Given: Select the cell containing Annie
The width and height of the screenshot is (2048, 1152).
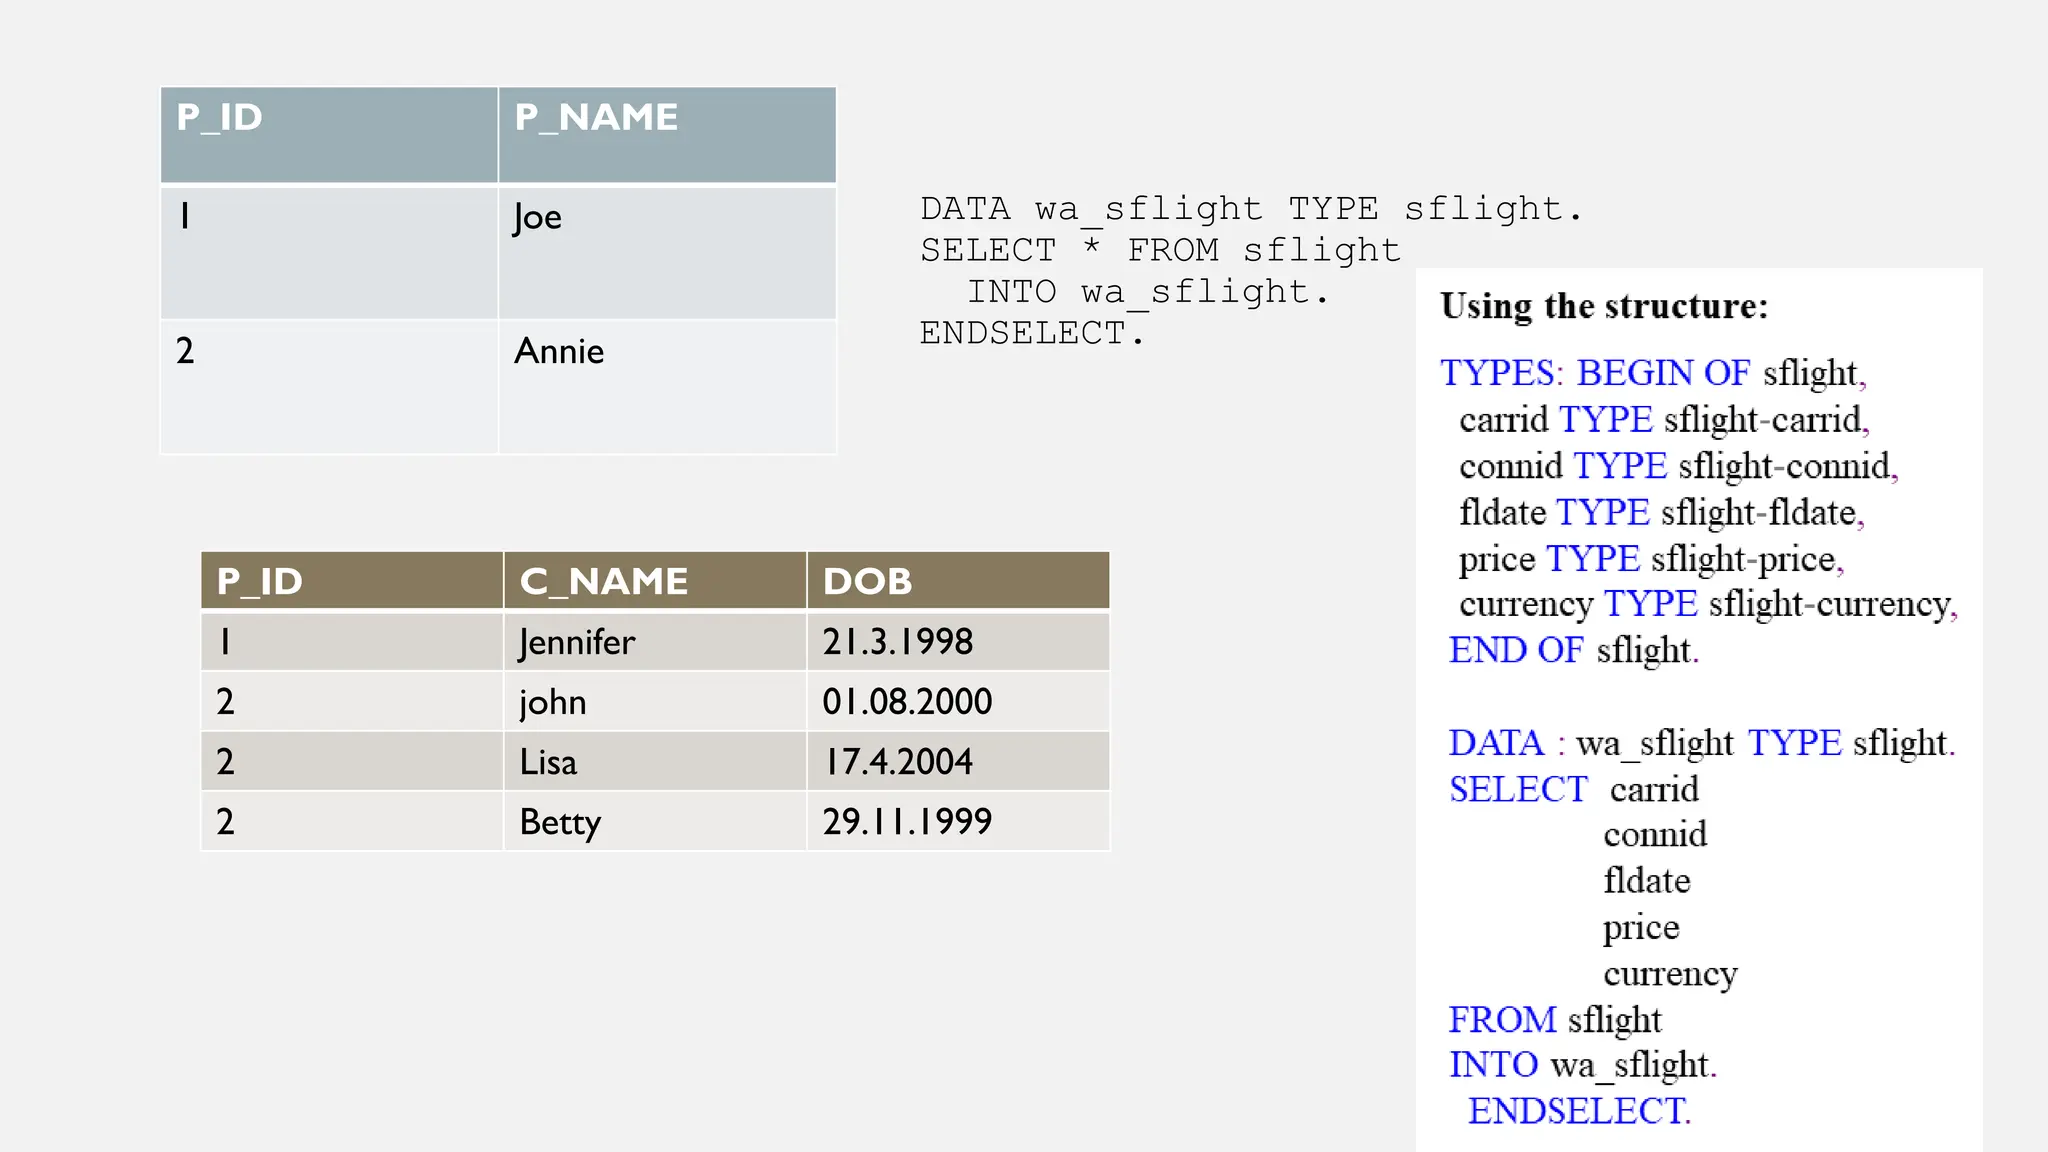Looking at the screenshot, I should tap(667, 387).
